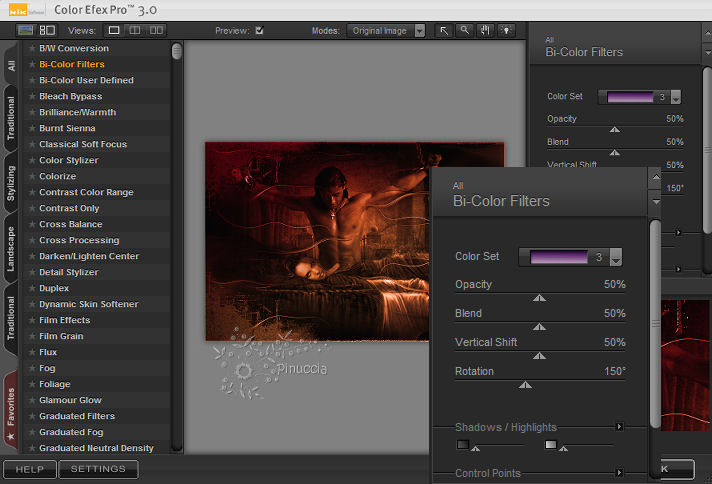This screenshot has width=712, height=484.
Task: Open the Favorites tab
Action: 11,410
